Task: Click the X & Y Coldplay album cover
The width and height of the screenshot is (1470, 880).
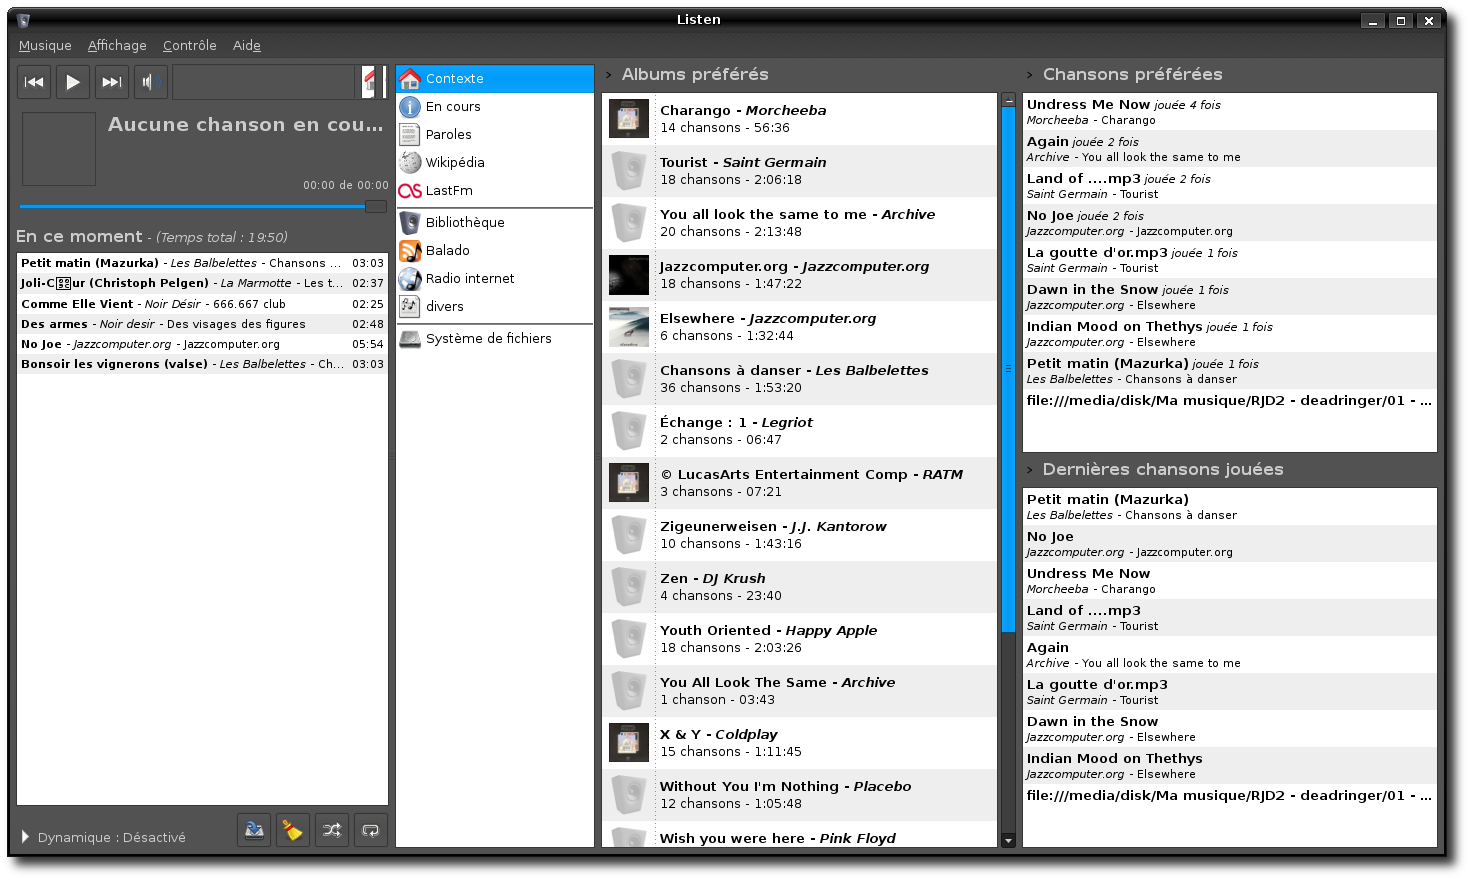Action: point(629,743)
